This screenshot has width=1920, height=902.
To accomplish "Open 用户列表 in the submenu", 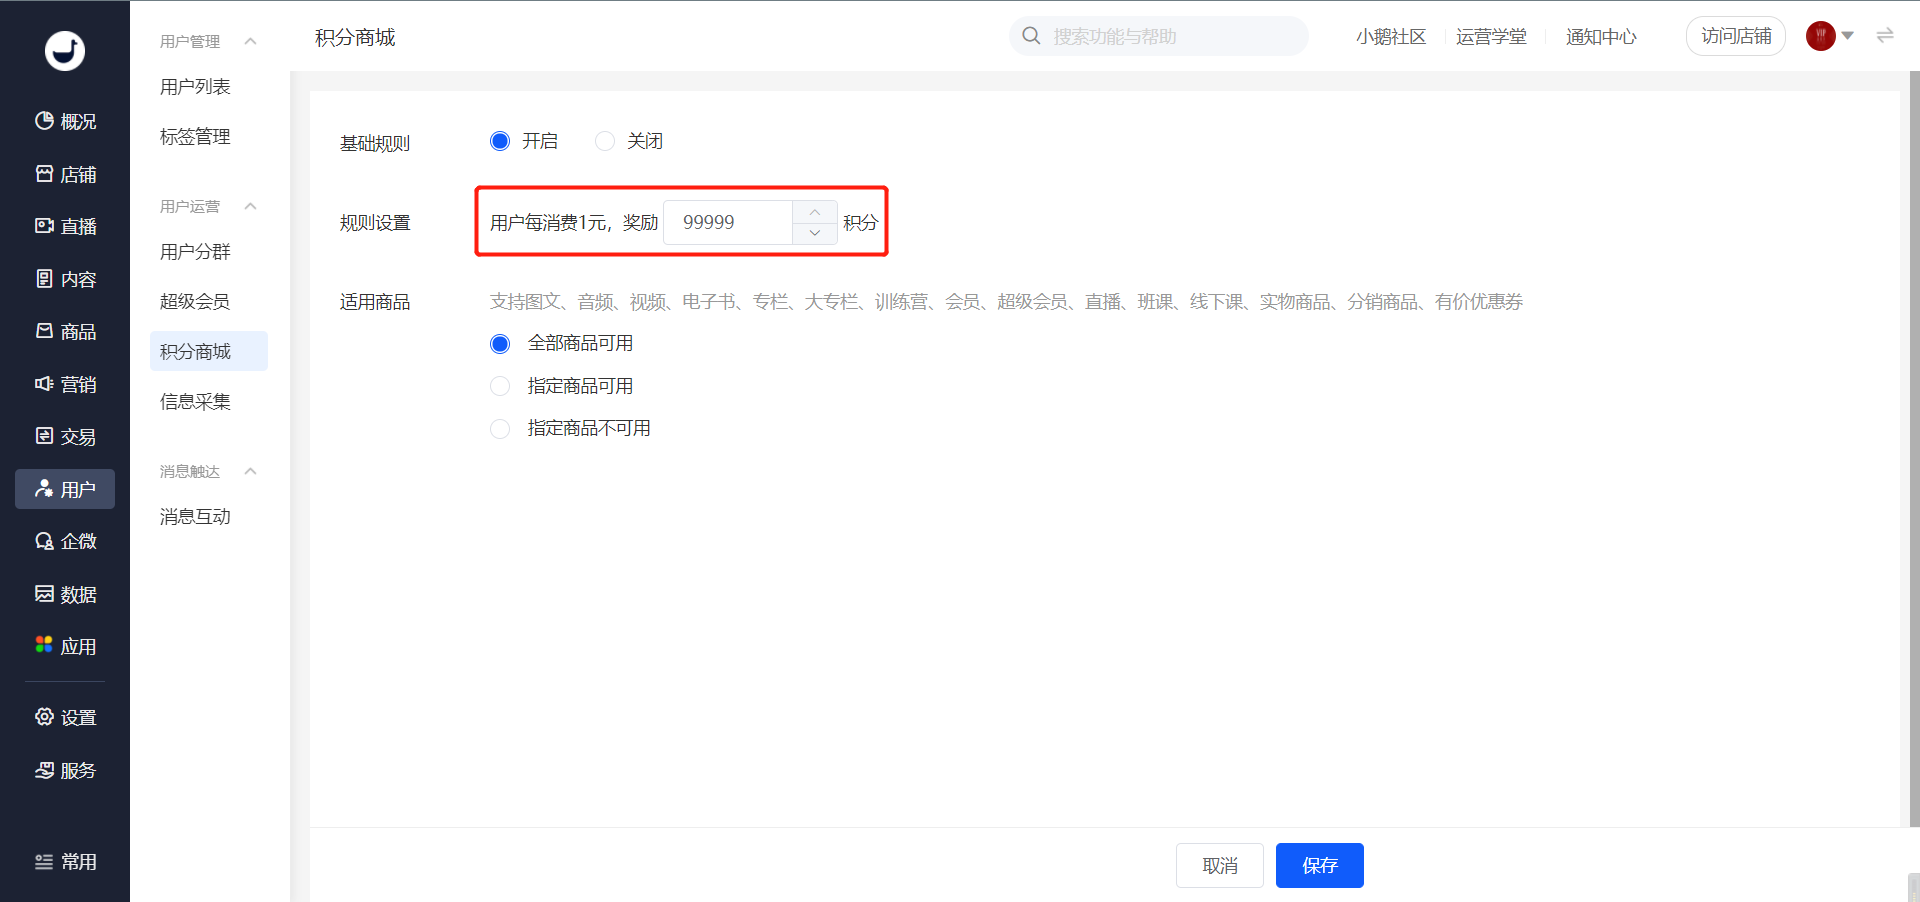I will click(x=195, y=87).
